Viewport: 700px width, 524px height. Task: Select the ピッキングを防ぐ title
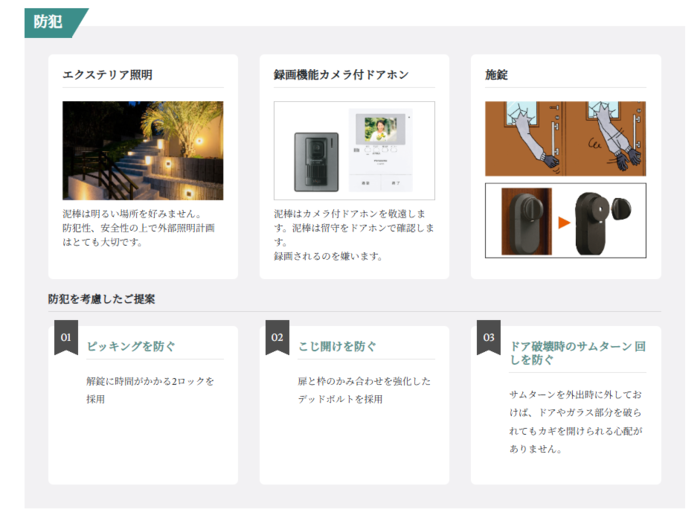pyautogui.click(x=131, y=346)
